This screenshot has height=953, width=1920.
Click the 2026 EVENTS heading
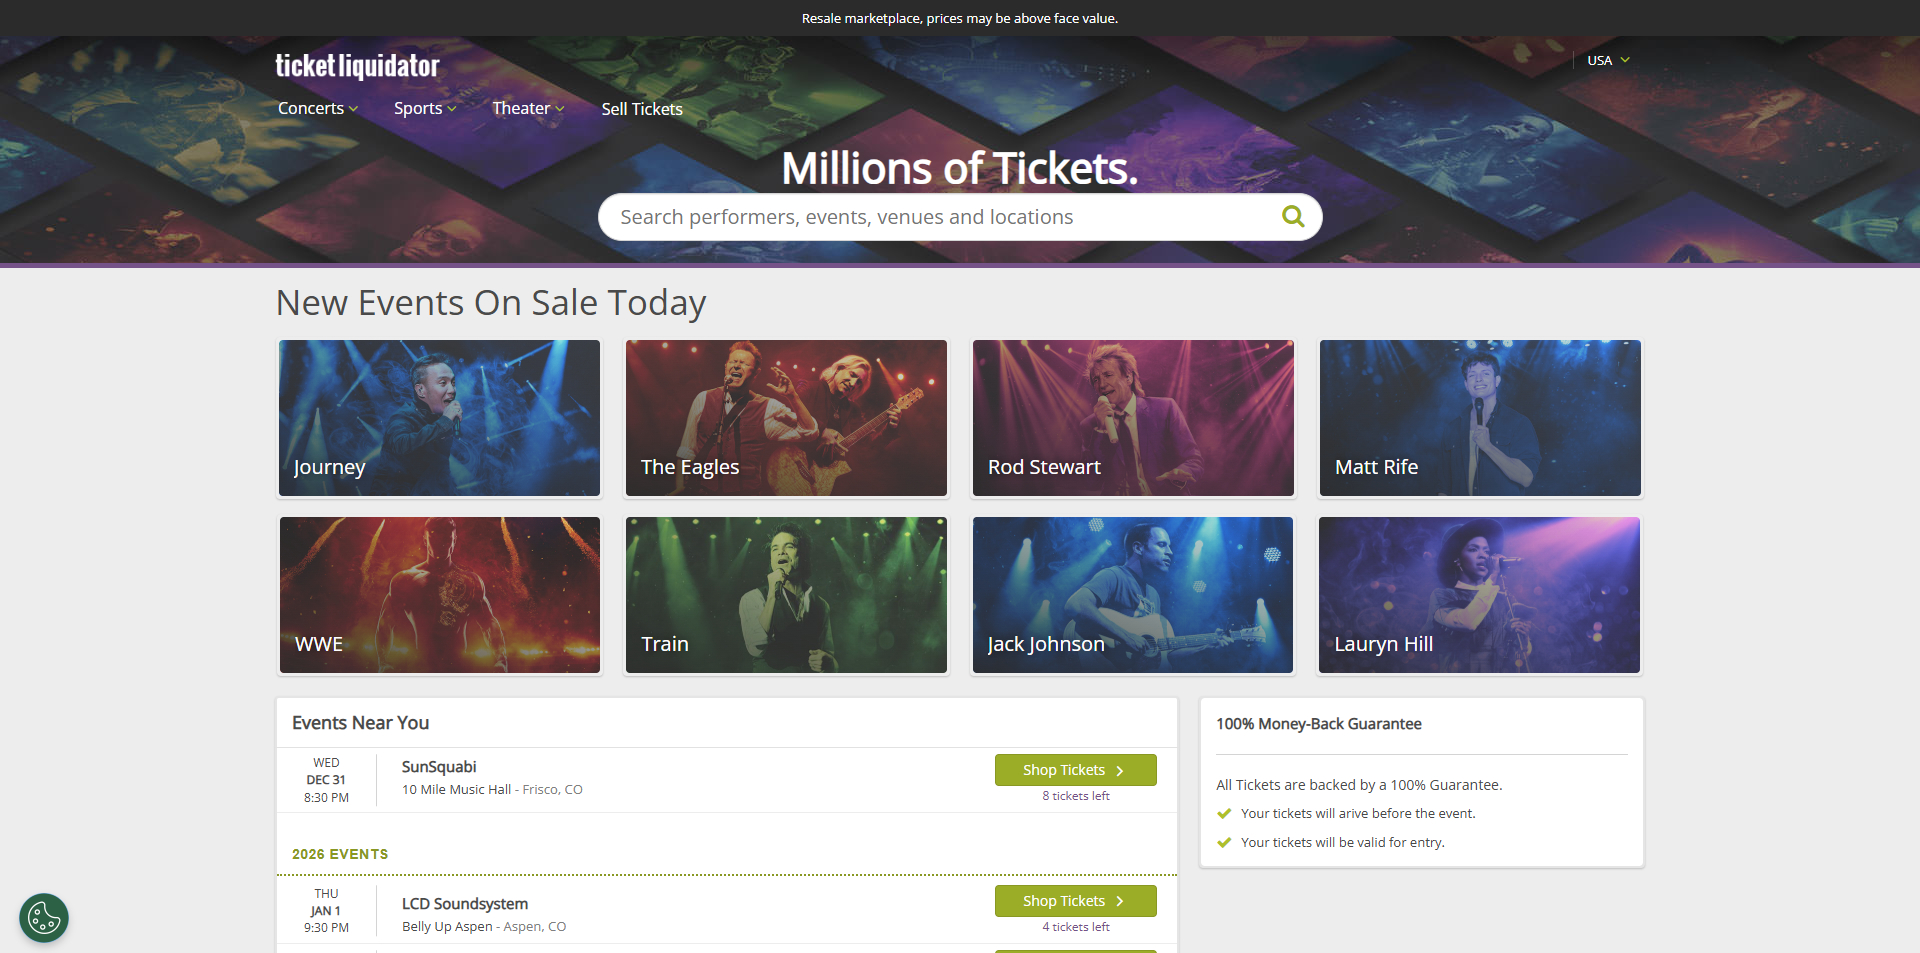click(x=340, y=854)
